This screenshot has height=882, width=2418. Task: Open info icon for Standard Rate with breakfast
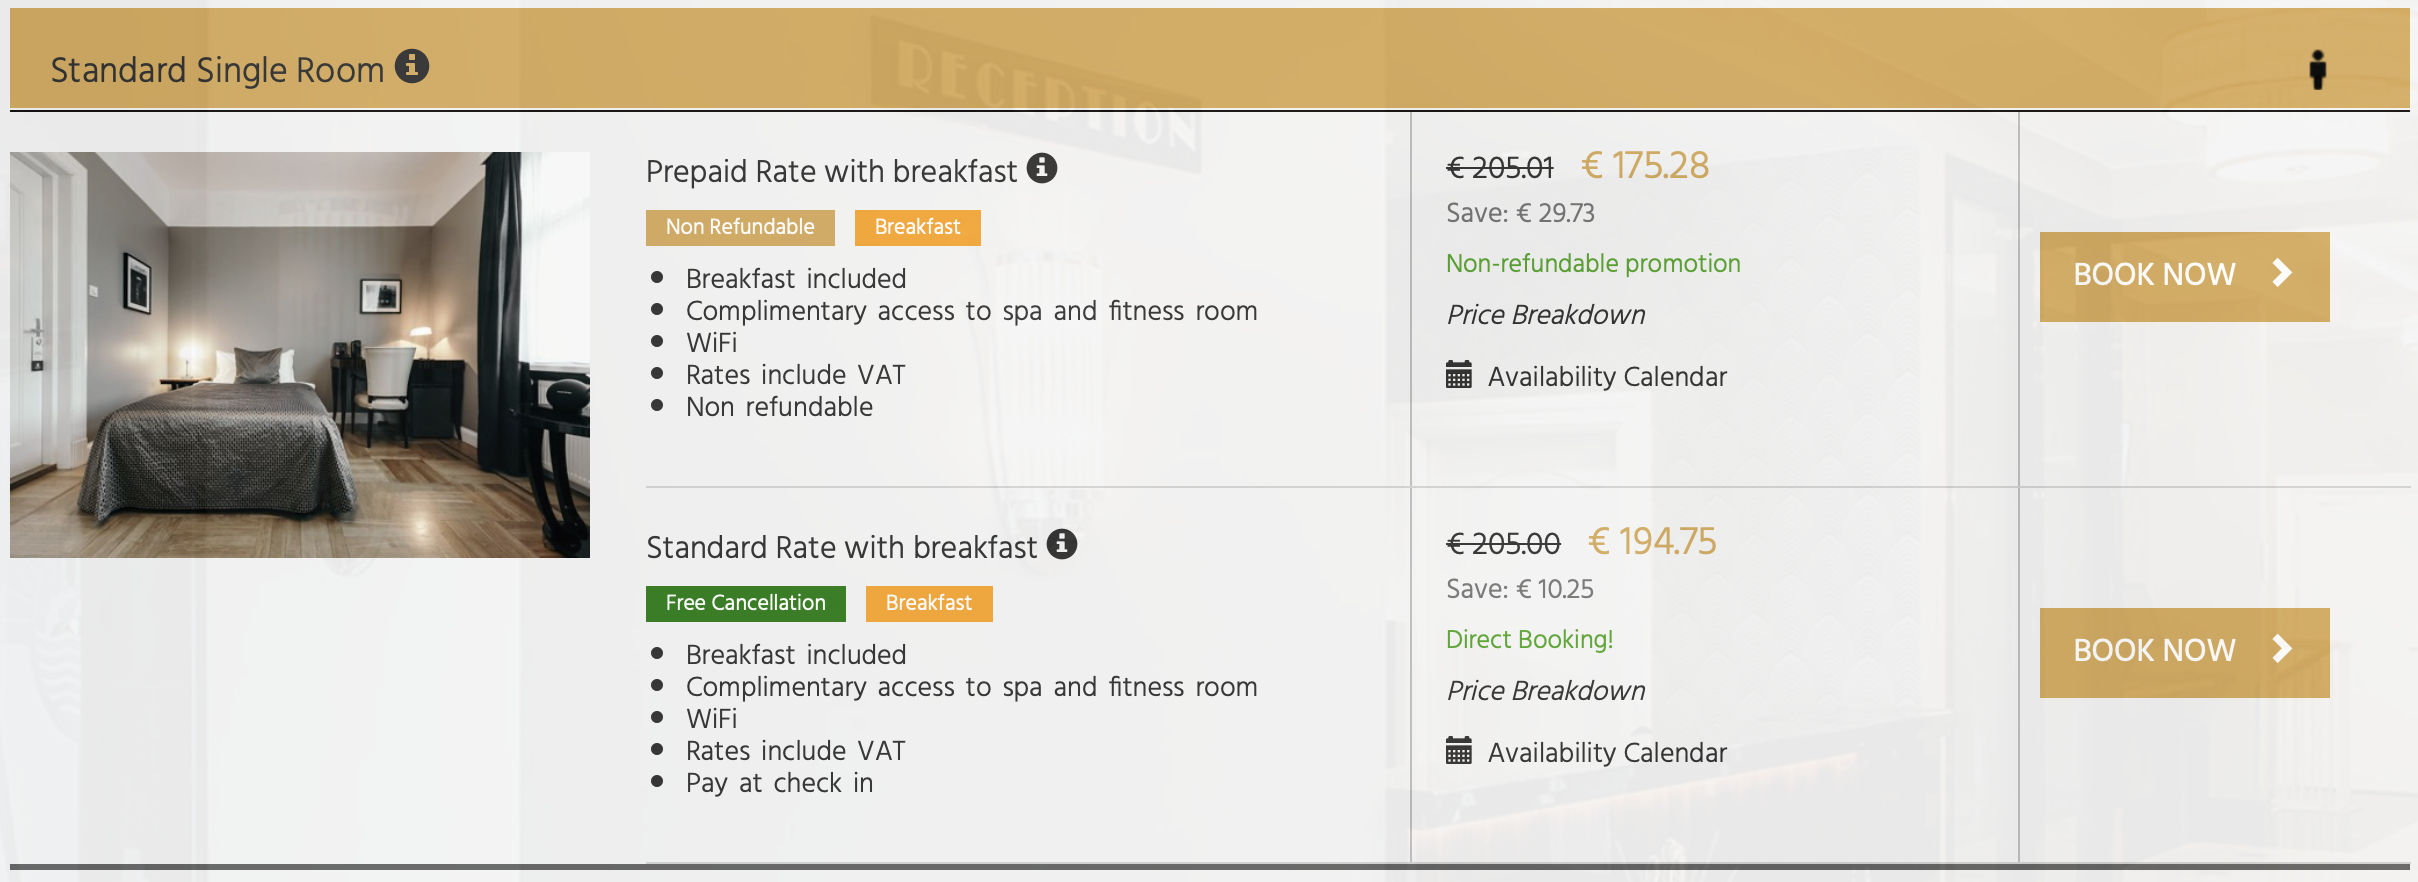(1063, 545)
